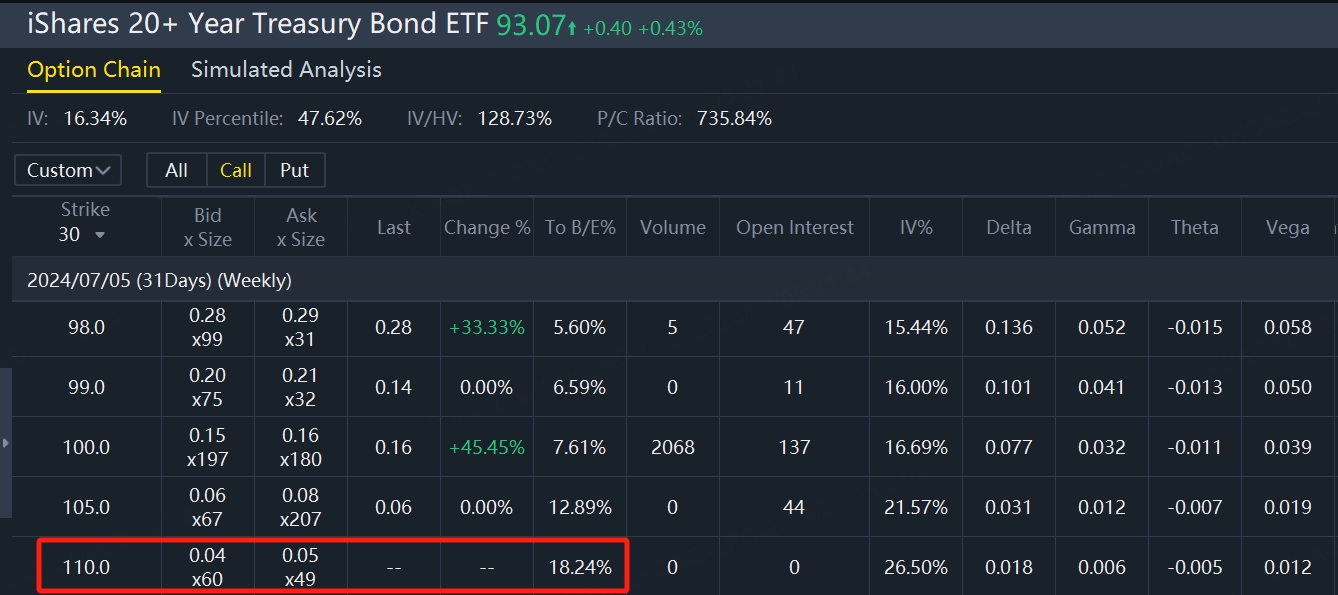Click the up arrow beside price 93.07

(572, 29)
